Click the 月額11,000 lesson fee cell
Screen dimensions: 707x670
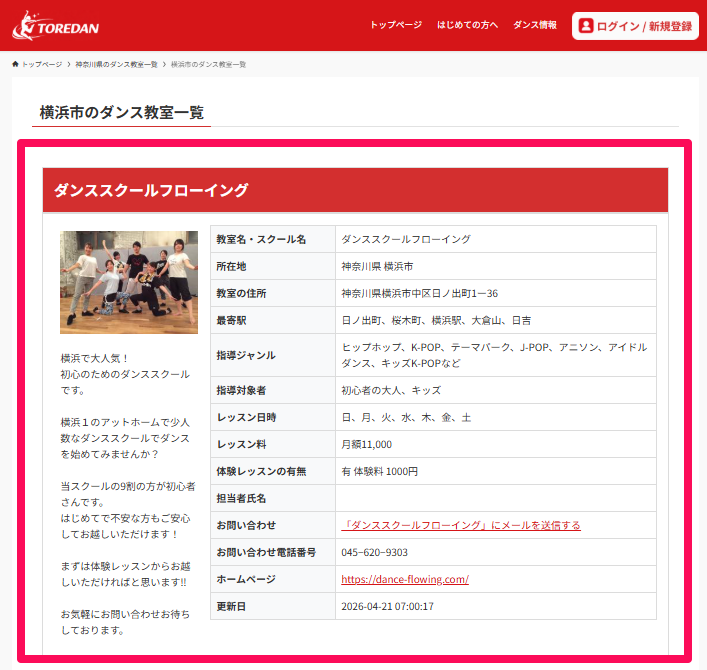[x=366, y=444]
